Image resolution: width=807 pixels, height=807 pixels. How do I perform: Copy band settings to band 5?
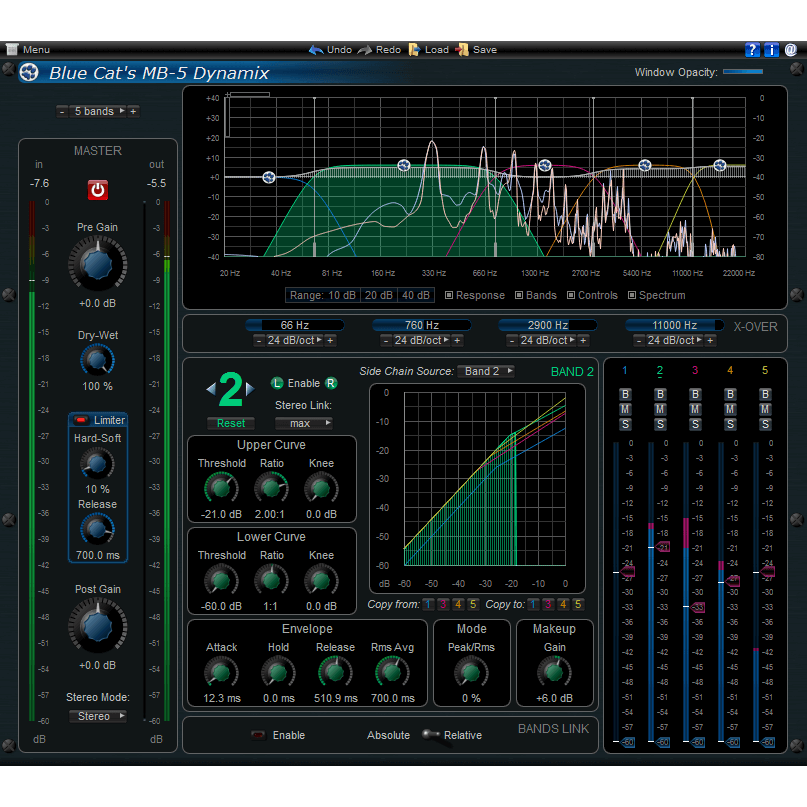pyautogui.click(x=577, y=605)
